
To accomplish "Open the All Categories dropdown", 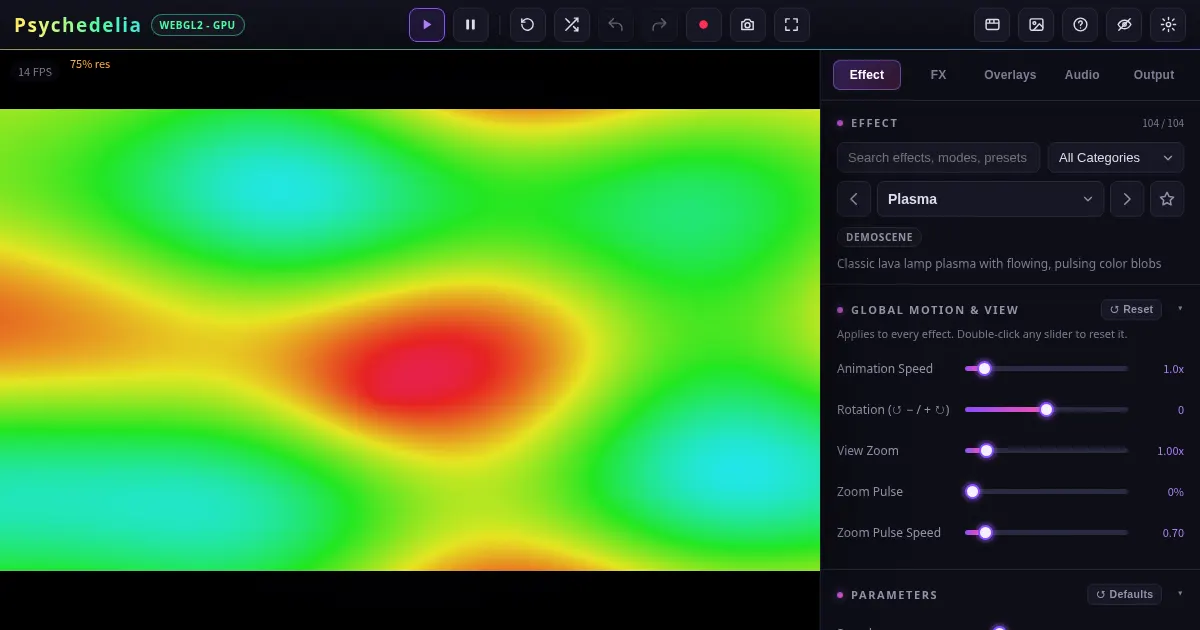I will (x=1116, y=157).
